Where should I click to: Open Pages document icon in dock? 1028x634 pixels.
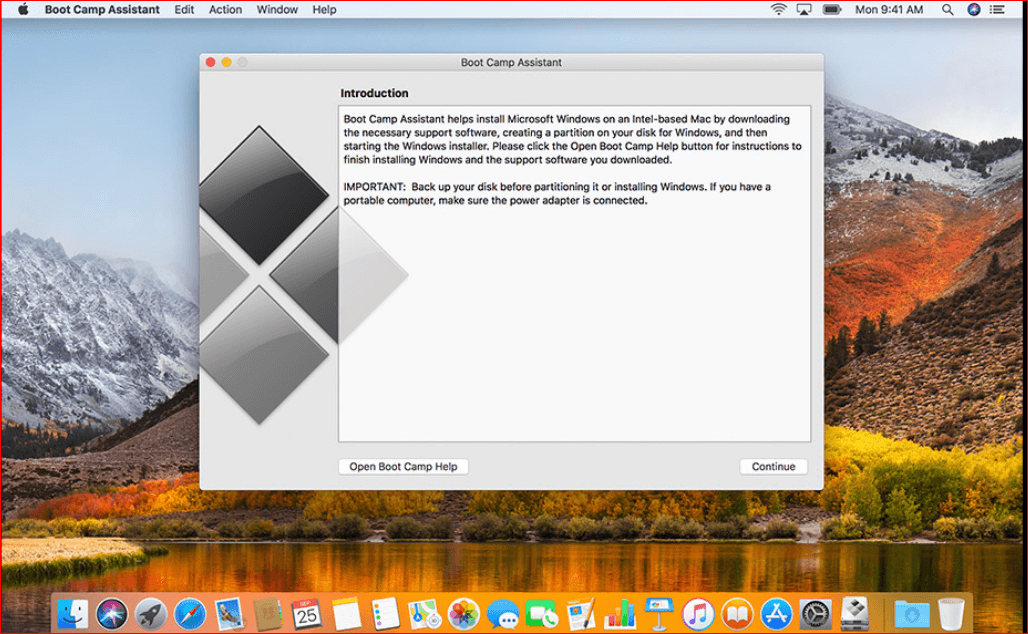pos(581,614)
